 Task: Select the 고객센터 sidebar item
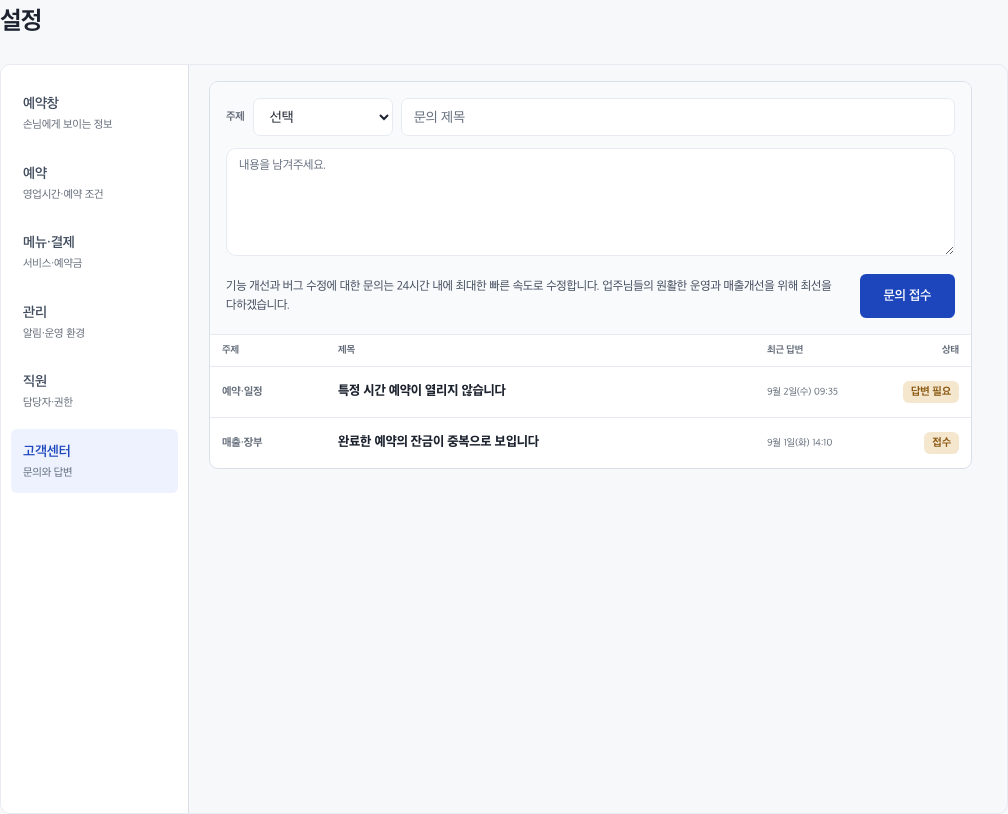(x=94, y=461)
